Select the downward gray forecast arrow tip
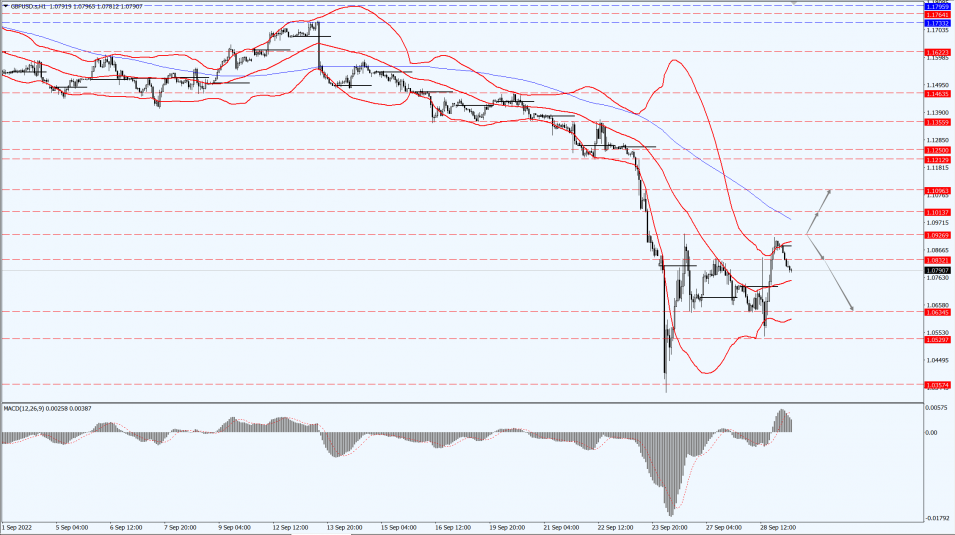Viewport: 955px width, 535px height. tap(851, 308)
